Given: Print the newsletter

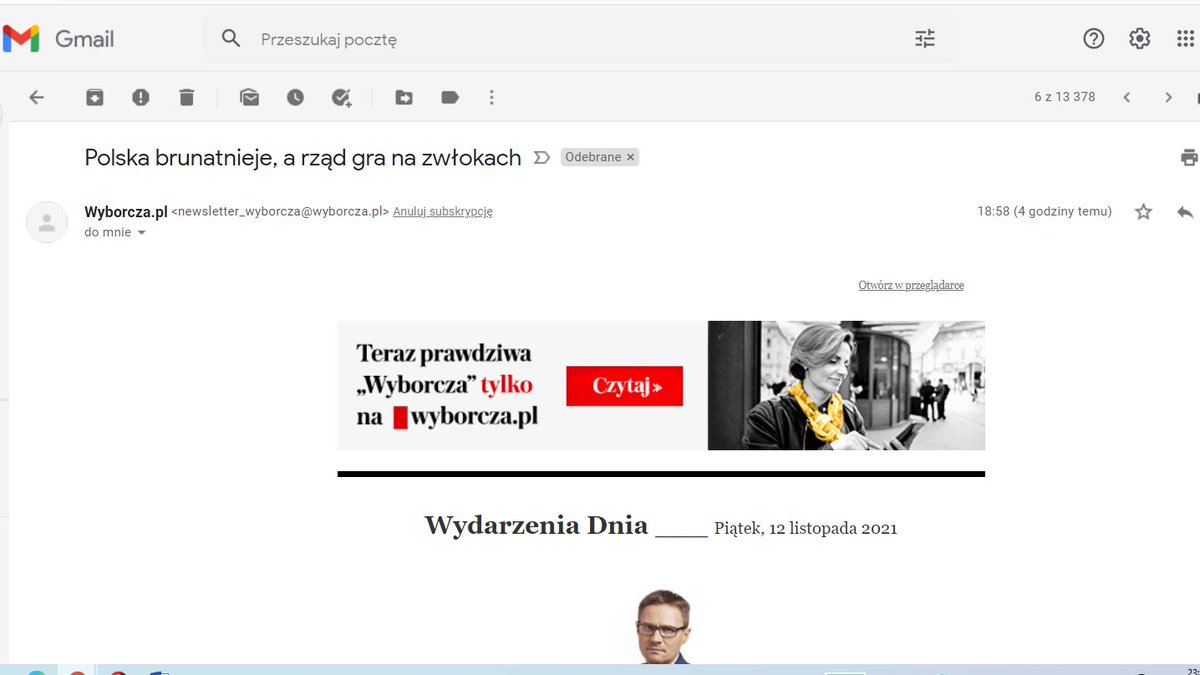Looking at the screenshot, I should [1188, 157].
